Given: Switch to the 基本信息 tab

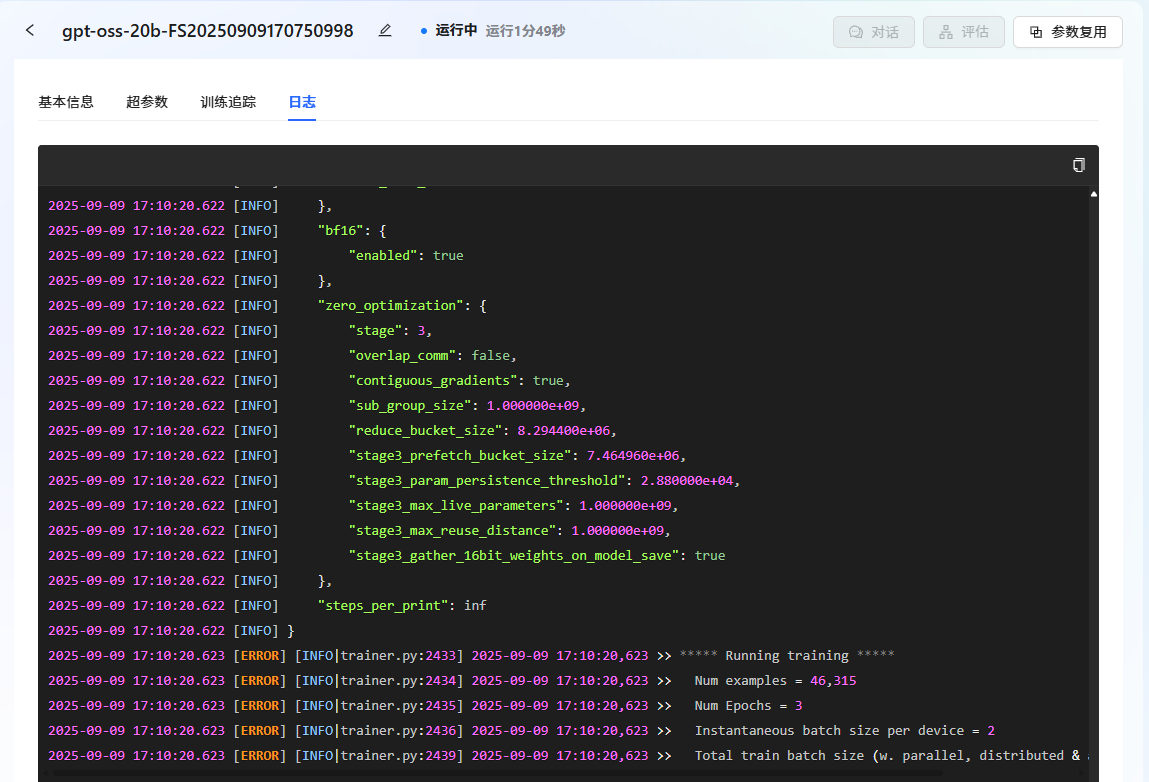Looking at the screenshot, I should (66, 102).
